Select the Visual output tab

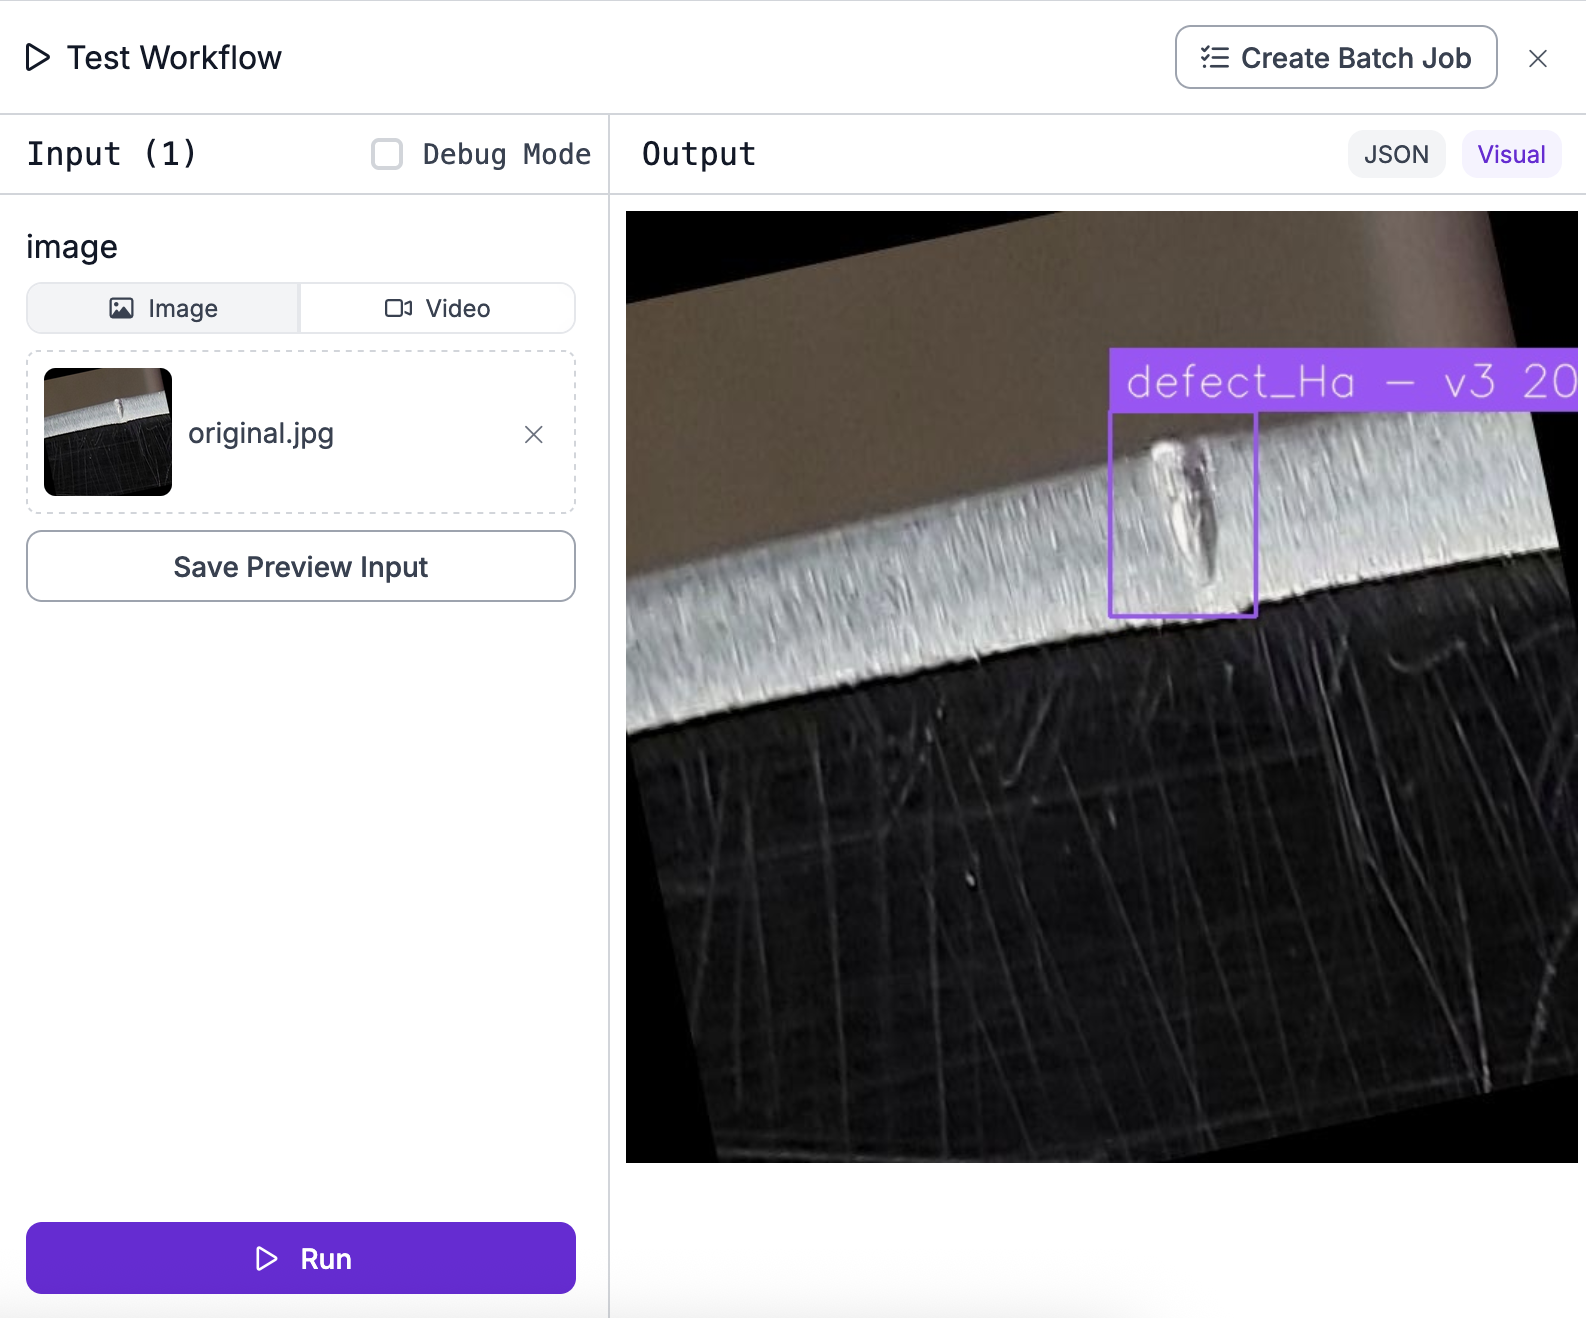(1510, 155)
